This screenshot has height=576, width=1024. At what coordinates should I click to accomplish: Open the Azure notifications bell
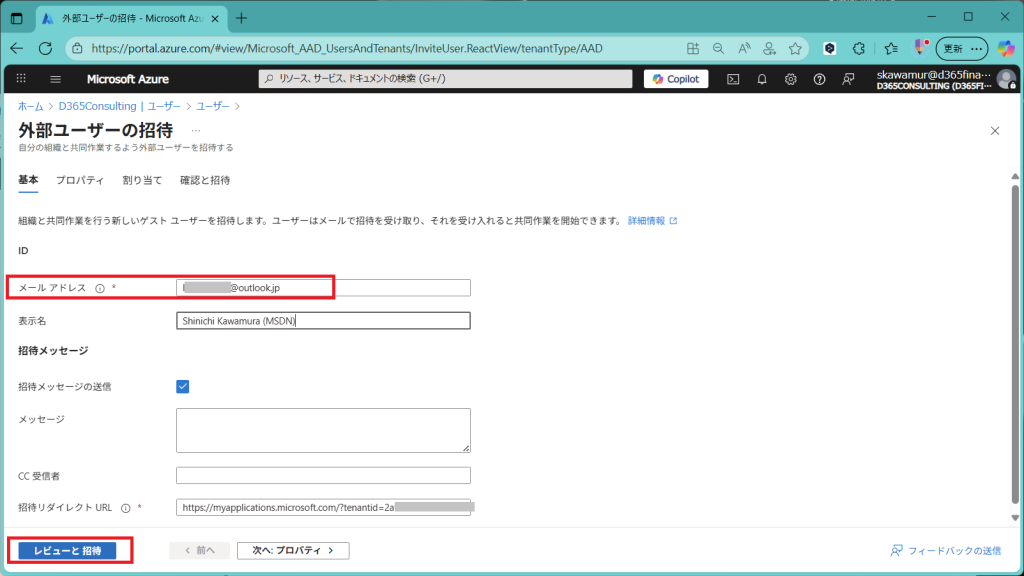762,79
